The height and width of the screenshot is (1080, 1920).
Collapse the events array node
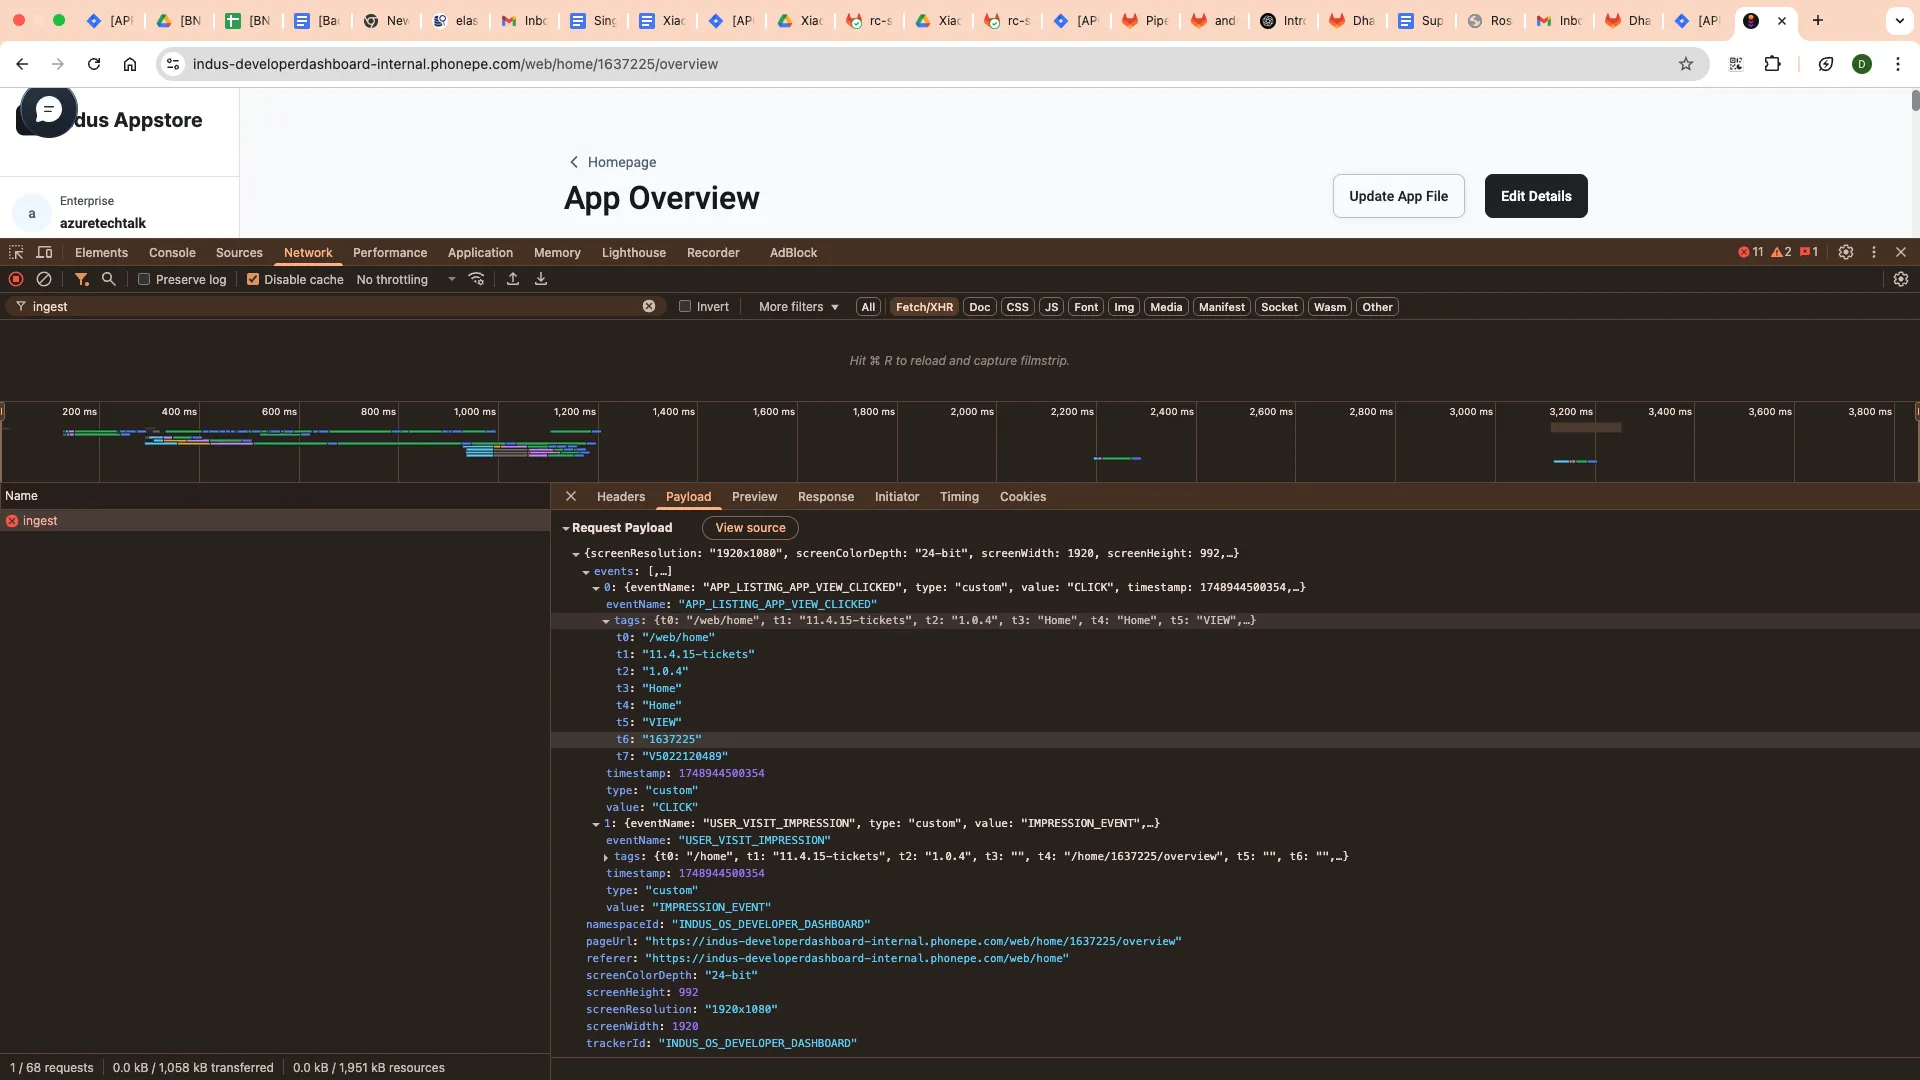[x=586, y=572]
